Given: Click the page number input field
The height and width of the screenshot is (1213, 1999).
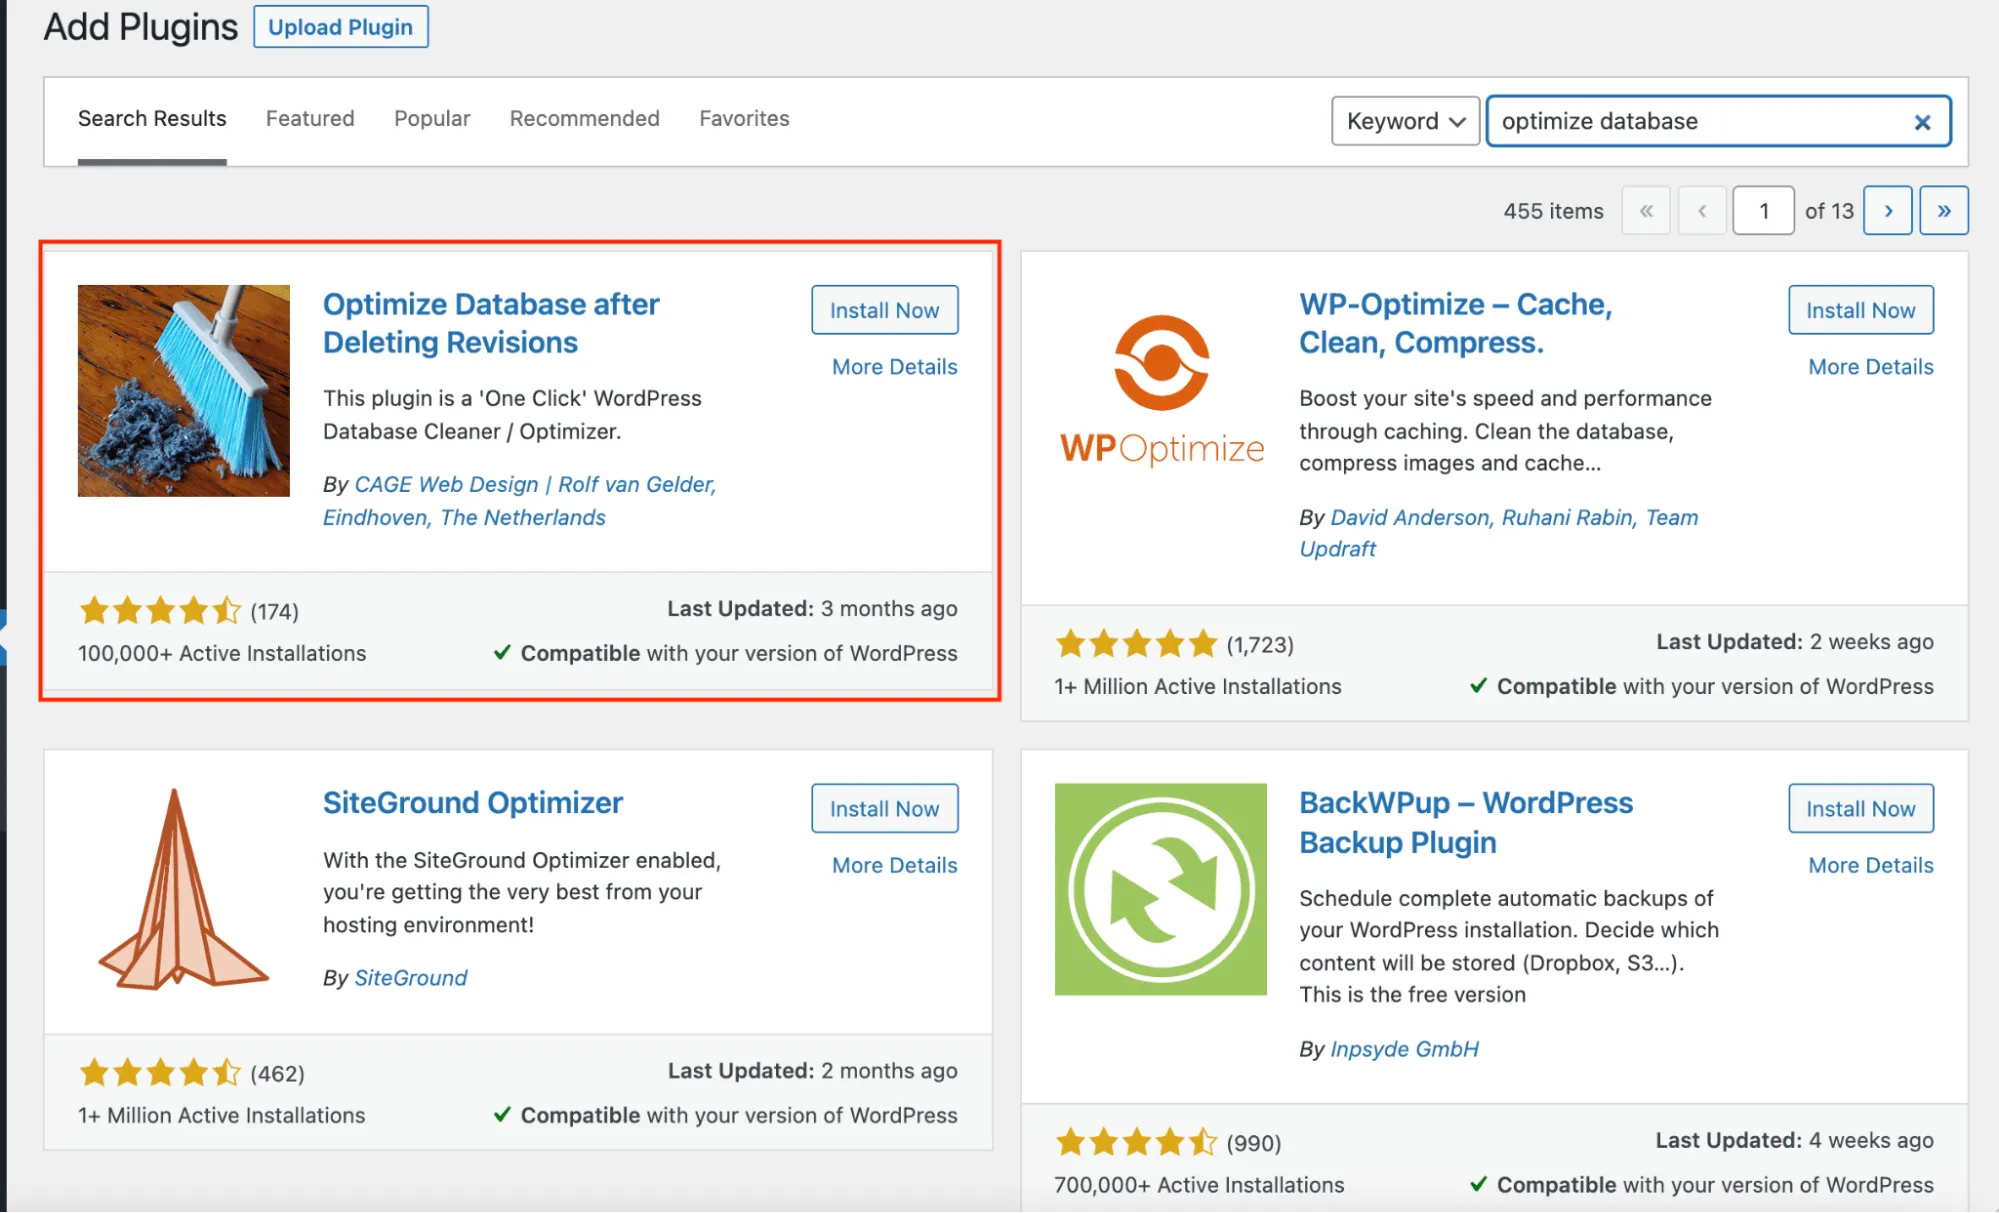Looking at the screenshot, I should (1763, 210).
